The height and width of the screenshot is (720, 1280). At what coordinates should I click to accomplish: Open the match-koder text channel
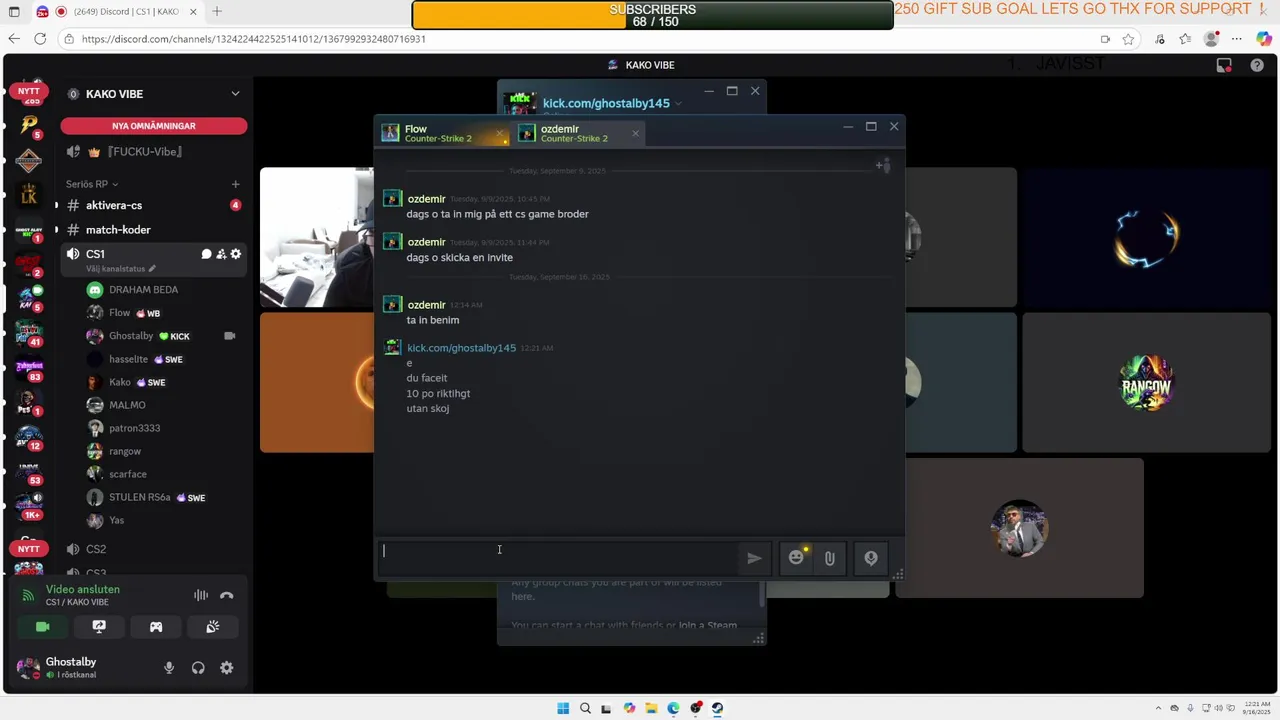pos(154,230)
